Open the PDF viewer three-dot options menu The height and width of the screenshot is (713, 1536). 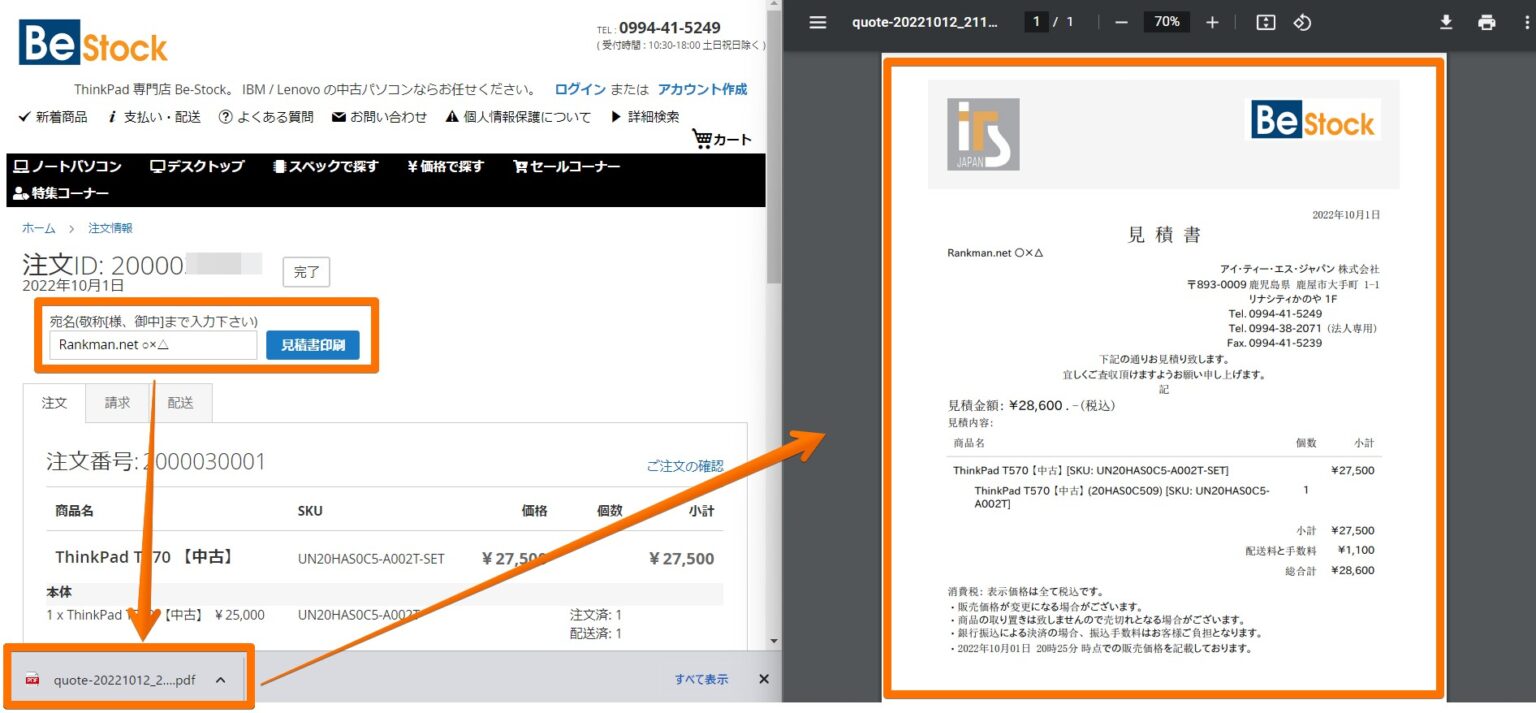[1523, 22]
